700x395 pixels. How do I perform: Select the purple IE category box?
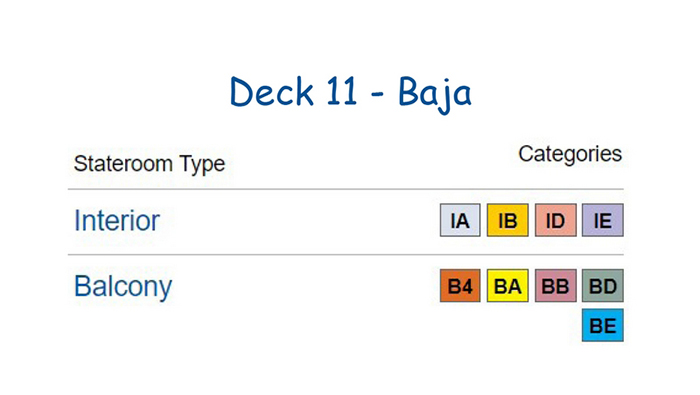(x=603, y=220)
